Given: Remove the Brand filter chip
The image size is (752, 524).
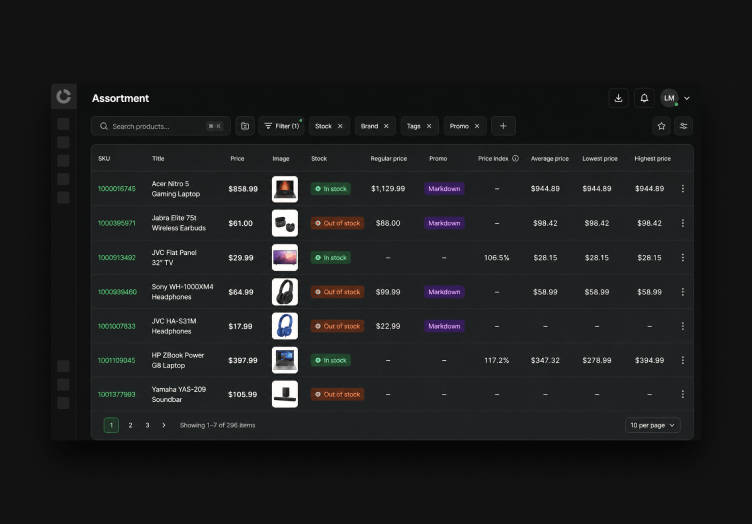Looking at the screenshot, I should [386, 126].
